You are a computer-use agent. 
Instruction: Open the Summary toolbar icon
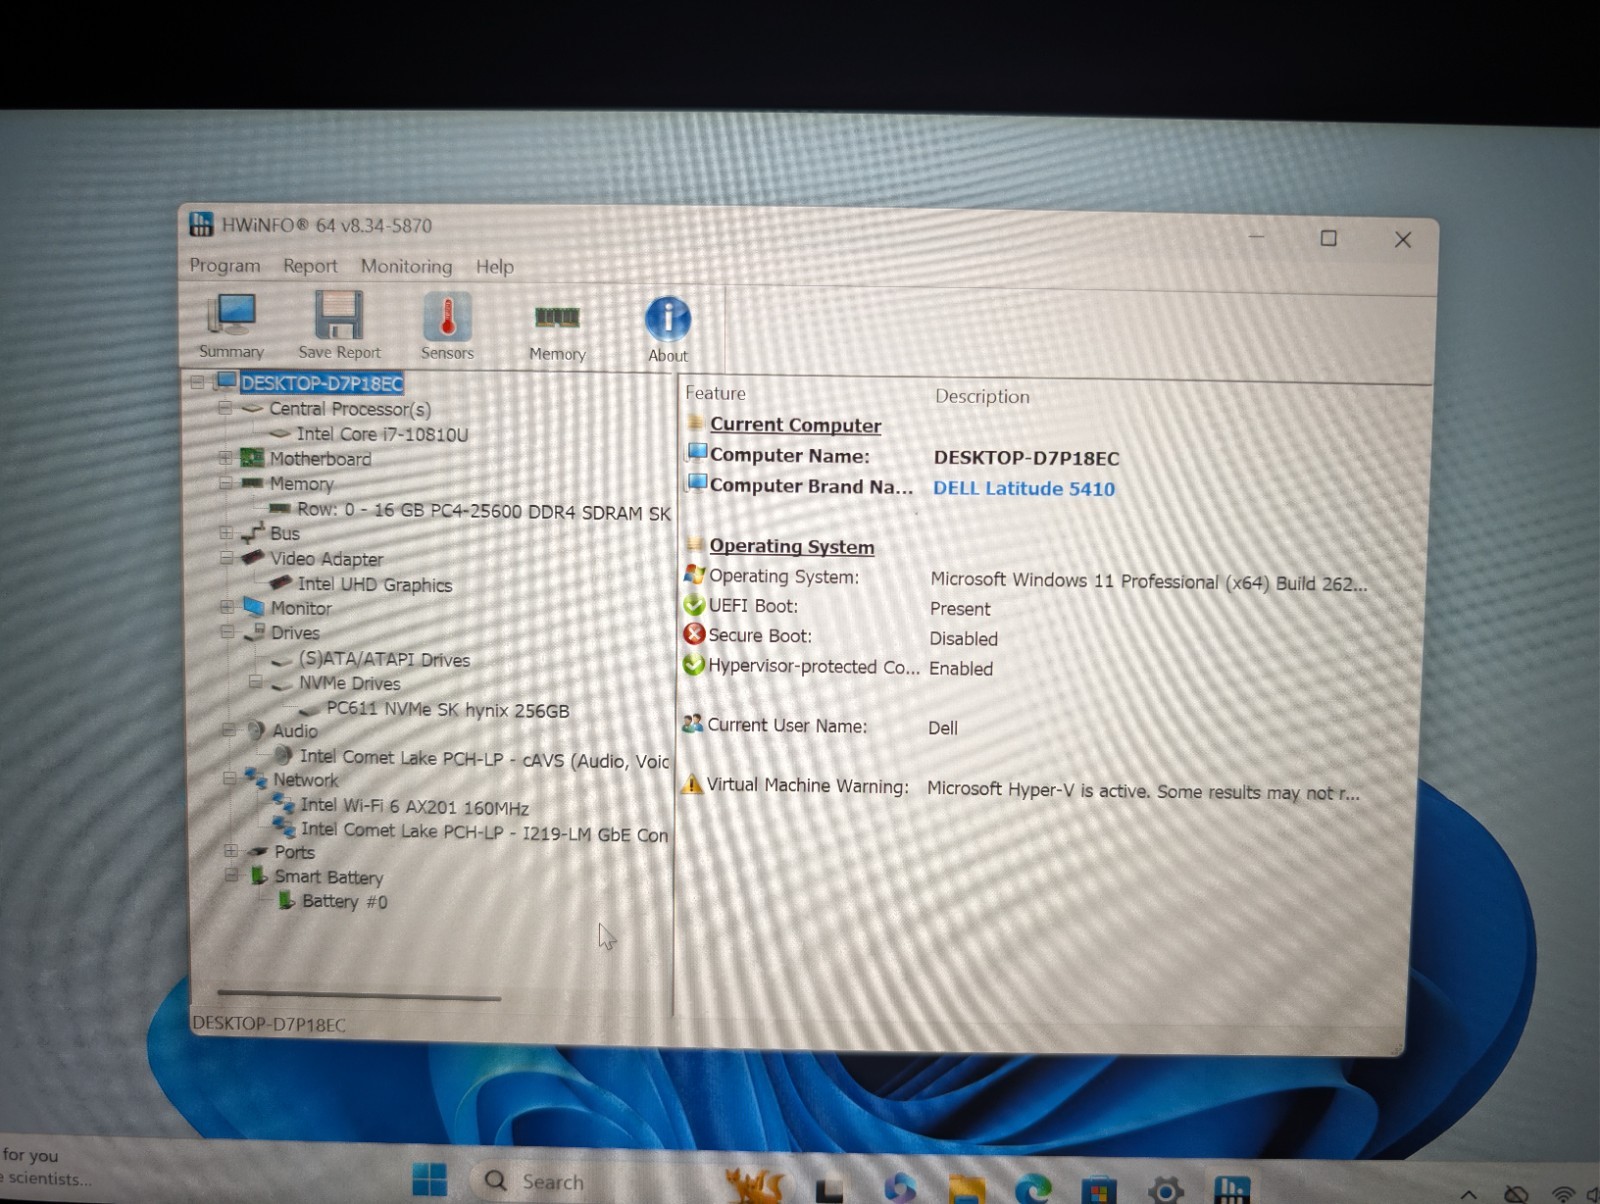point(232,325)
